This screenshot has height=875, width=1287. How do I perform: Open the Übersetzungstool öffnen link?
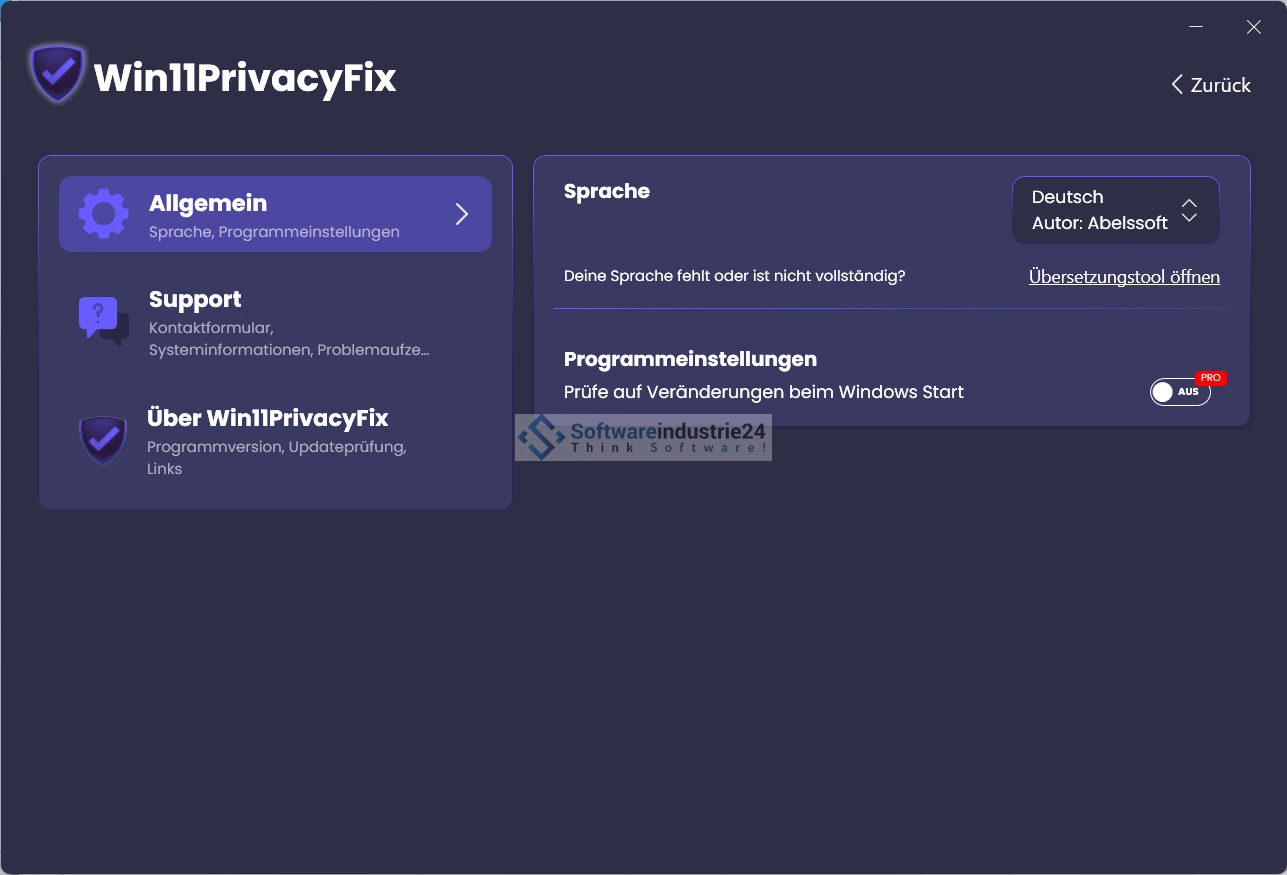[1124, 277]
